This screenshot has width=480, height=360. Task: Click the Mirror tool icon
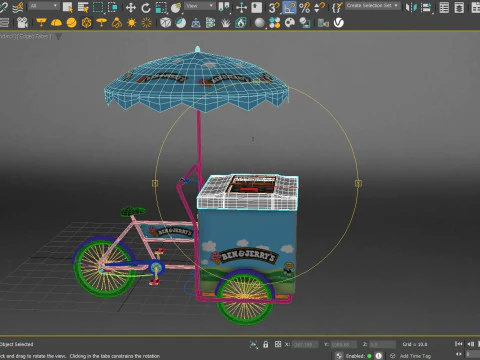click(411, 7)
